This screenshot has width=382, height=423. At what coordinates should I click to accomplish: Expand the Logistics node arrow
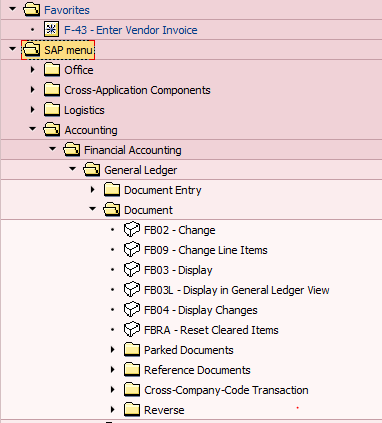[x=33, y=110]
